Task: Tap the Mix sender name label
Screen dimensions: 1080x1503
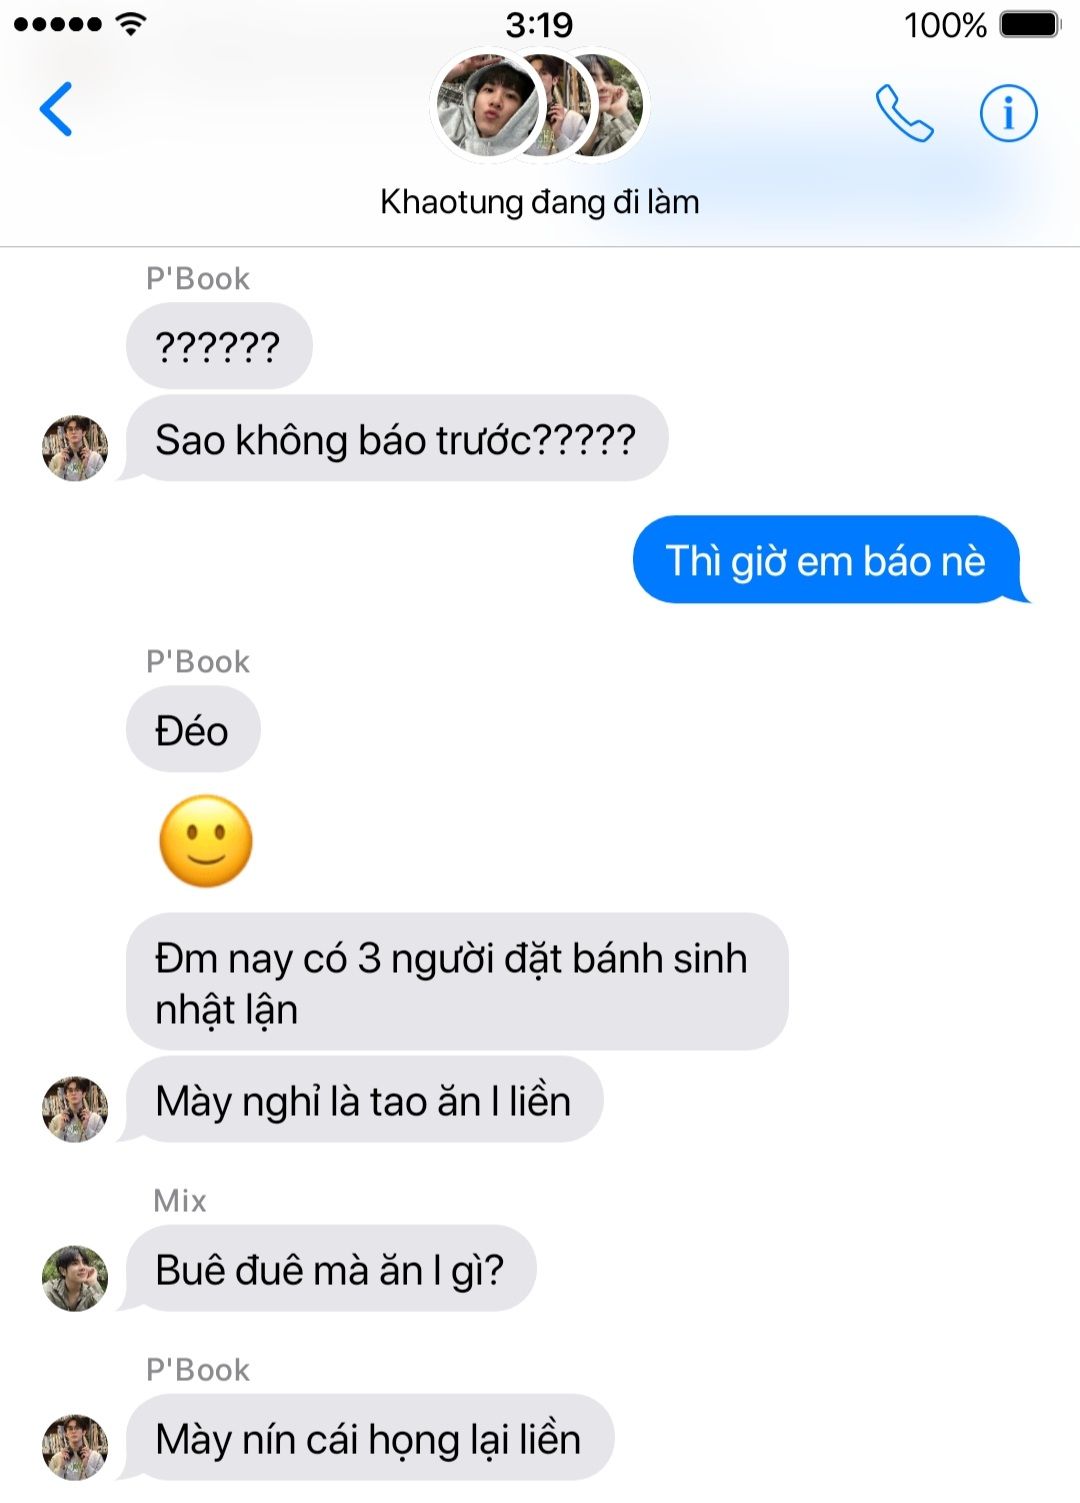Action: click(x=180, y=1200)
